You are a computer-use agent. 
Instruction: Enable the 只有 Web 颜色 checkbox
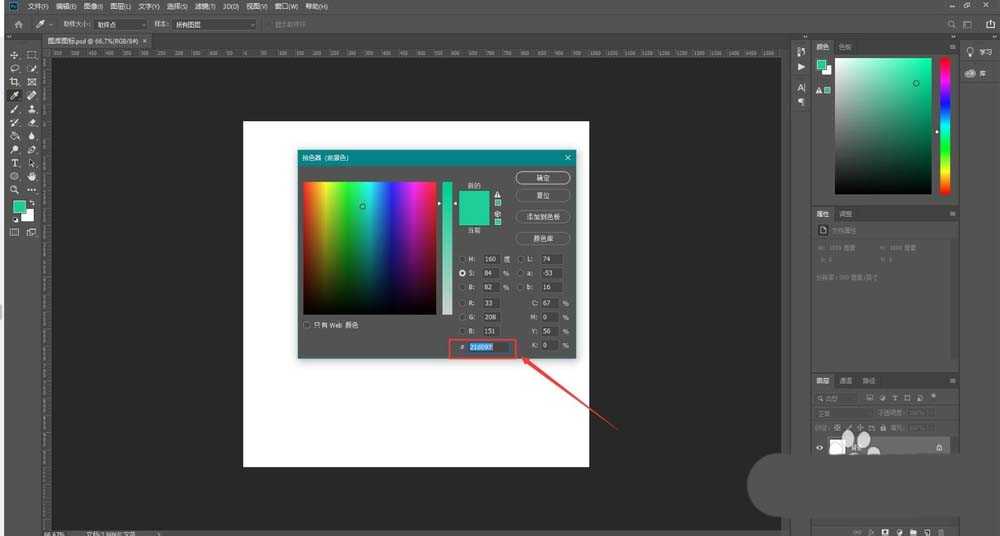(x=307, y=325)
